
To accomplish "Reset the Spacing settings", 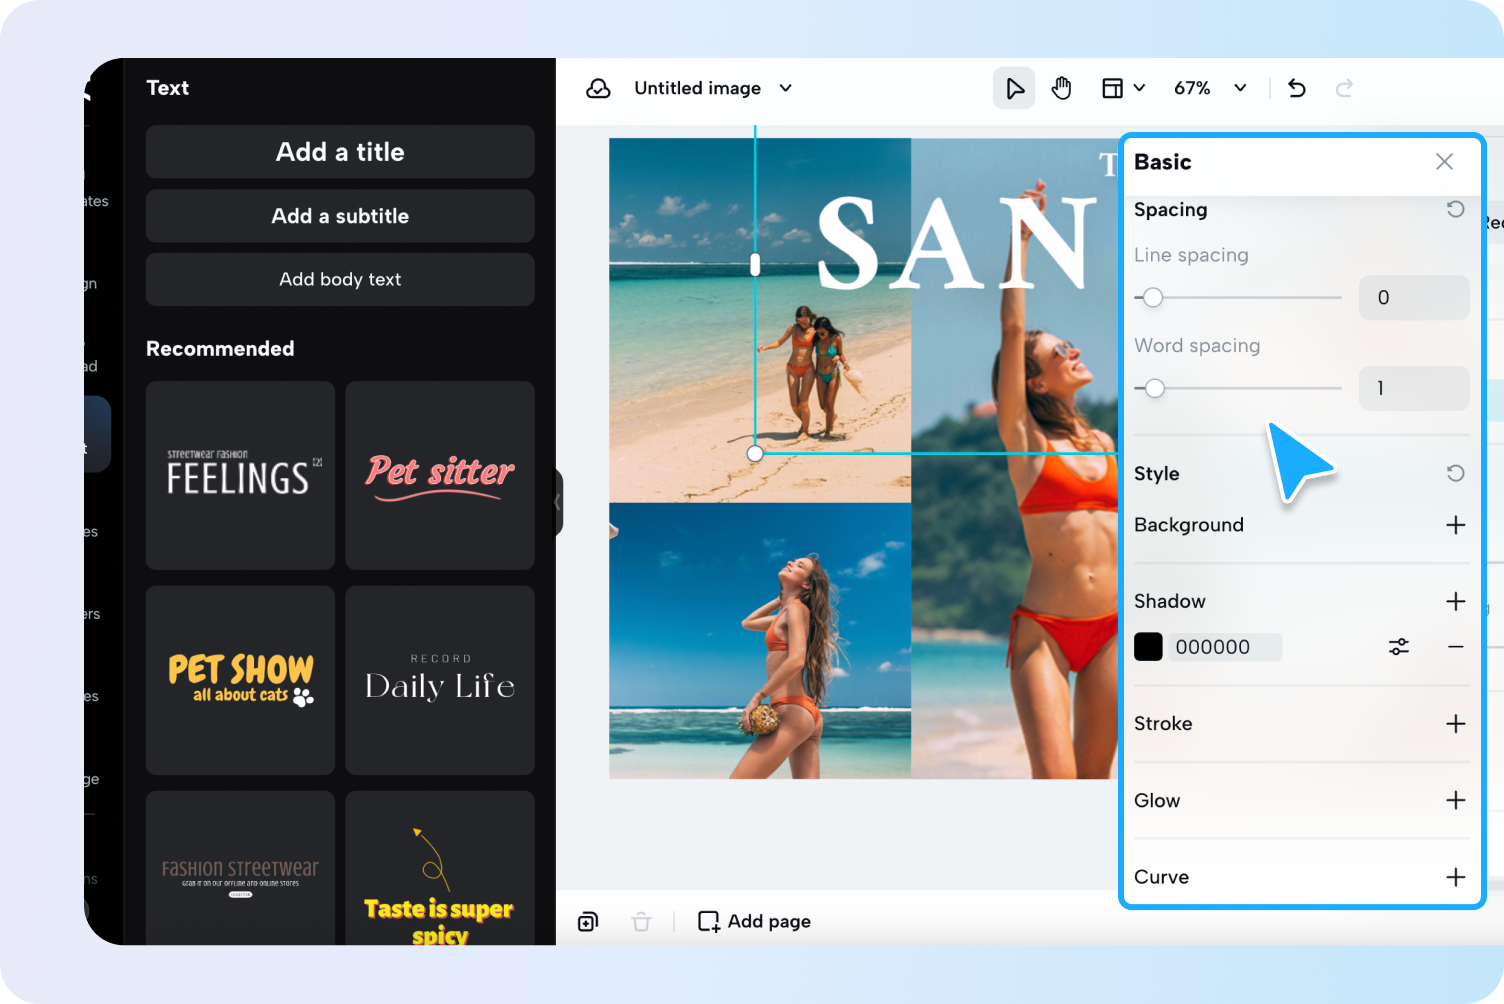I will pyautogui.click(x=1456, y=209).
